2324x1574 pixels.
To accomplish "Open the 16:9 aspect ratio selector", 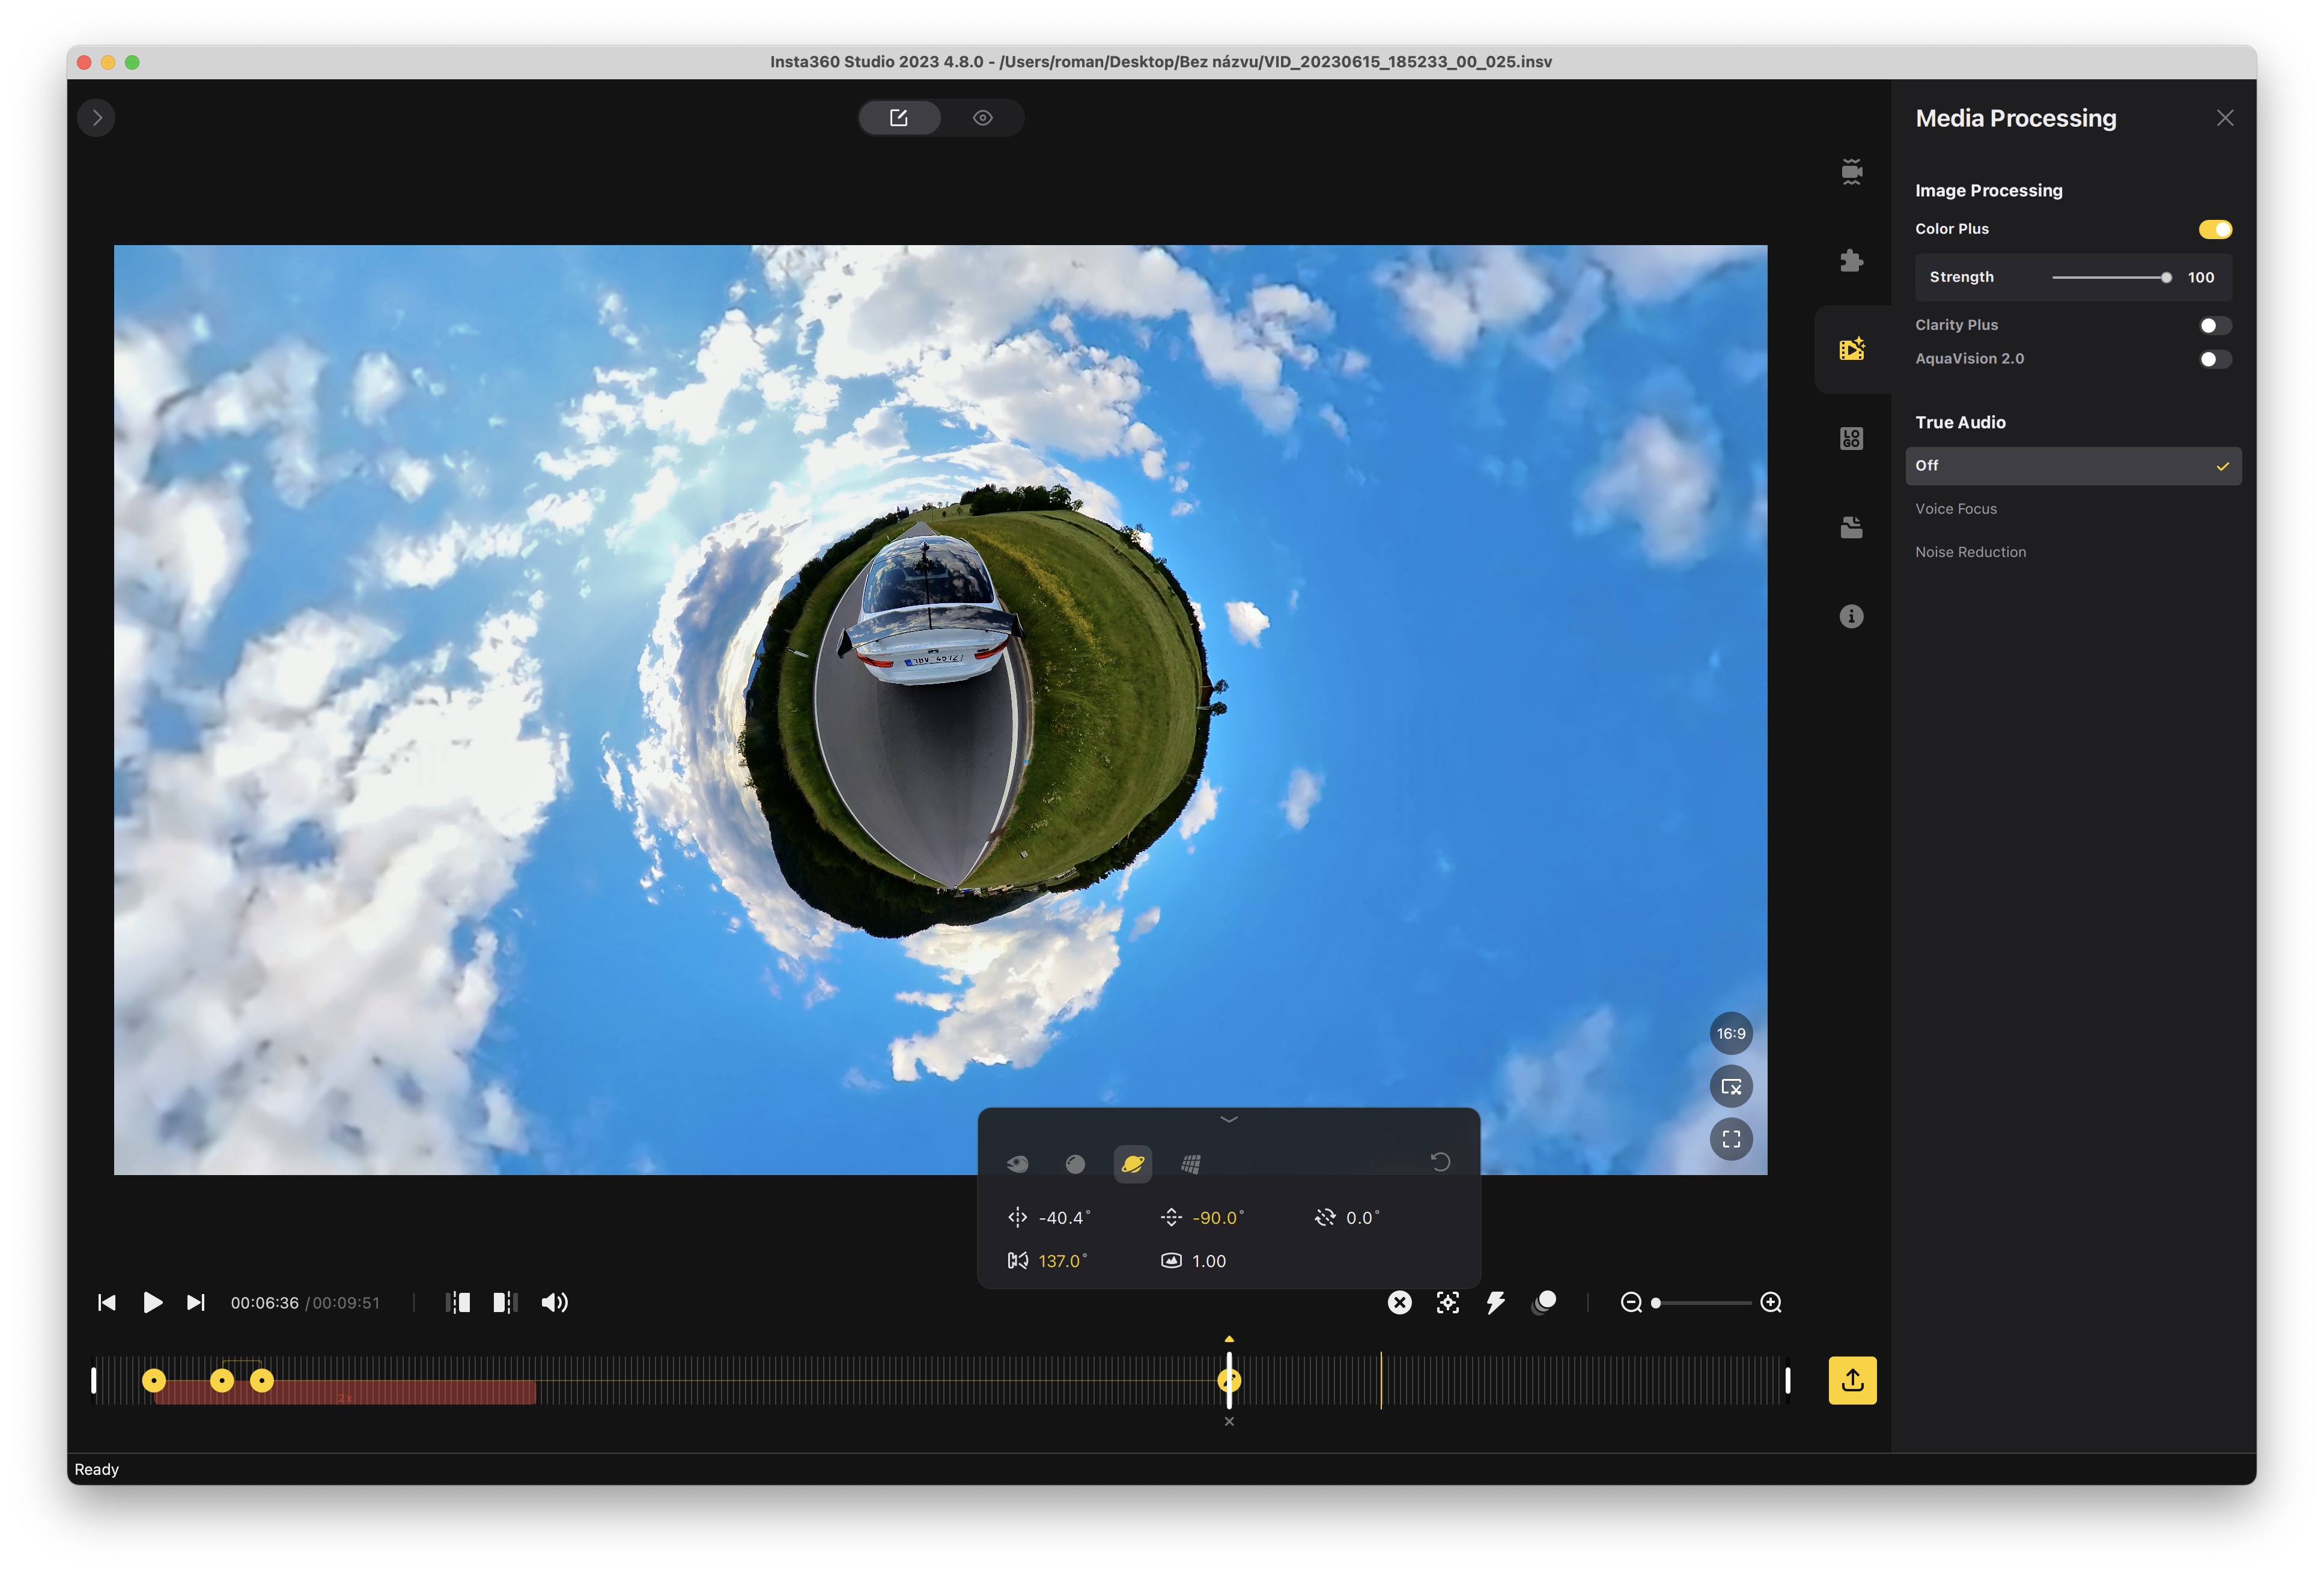I will 1731,1034.
